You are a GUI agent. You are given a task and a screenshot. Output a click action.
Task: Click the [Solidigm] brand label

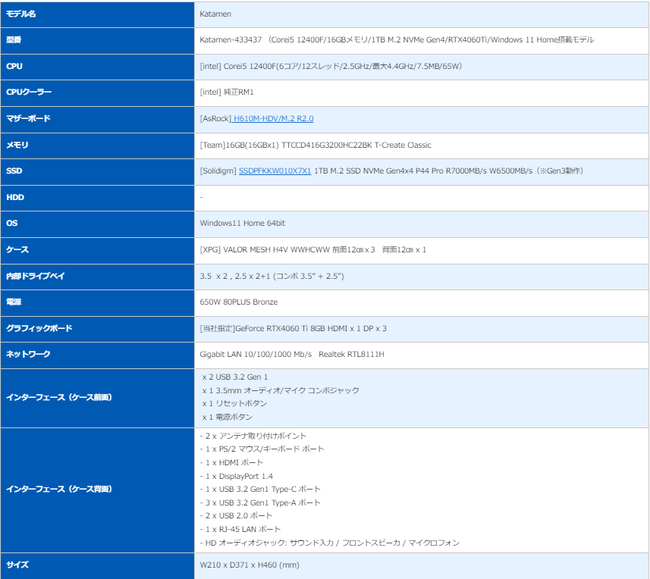(x=218, y=171)
